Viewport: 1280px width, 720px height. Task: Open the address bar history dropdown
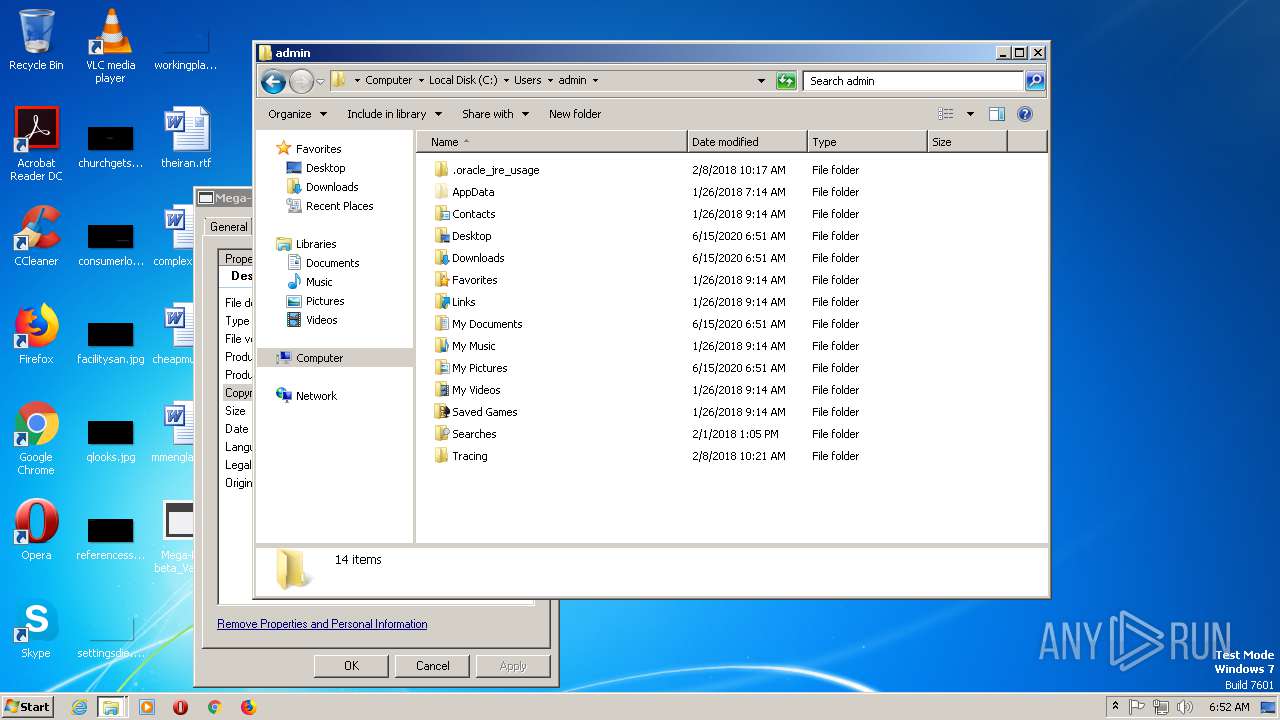point(761,81)
